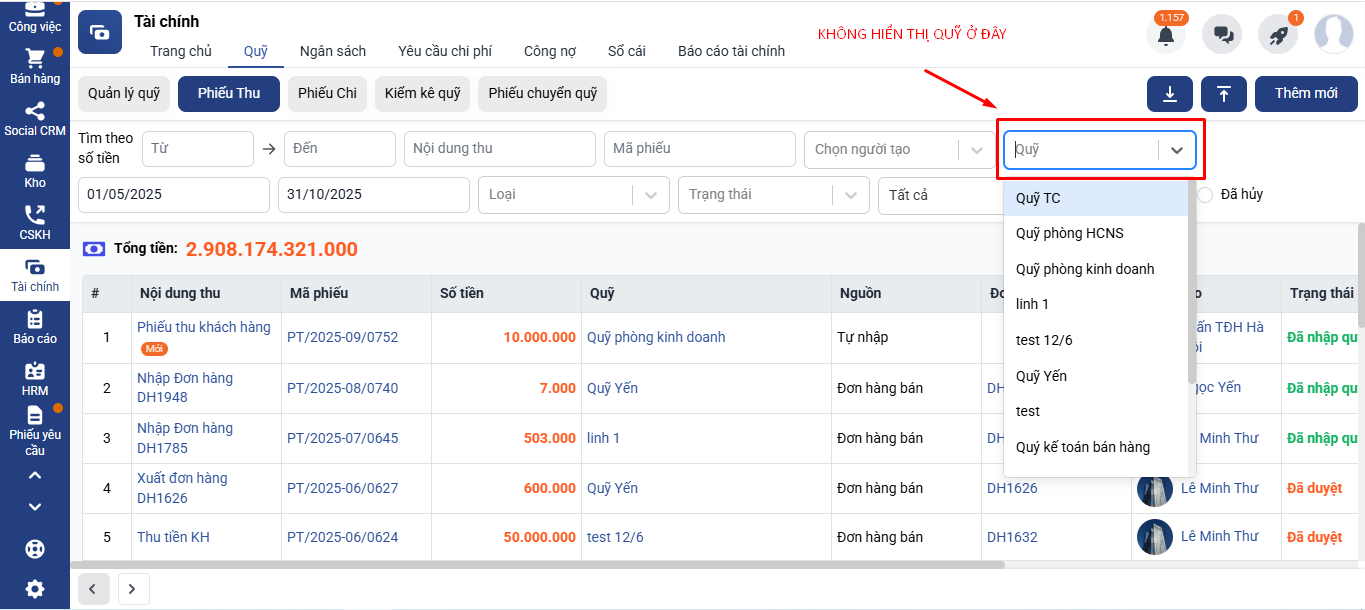This screenshot has width=1365, height=610.
Task: Click the Thêm mới button
Action: point(1306,94)
